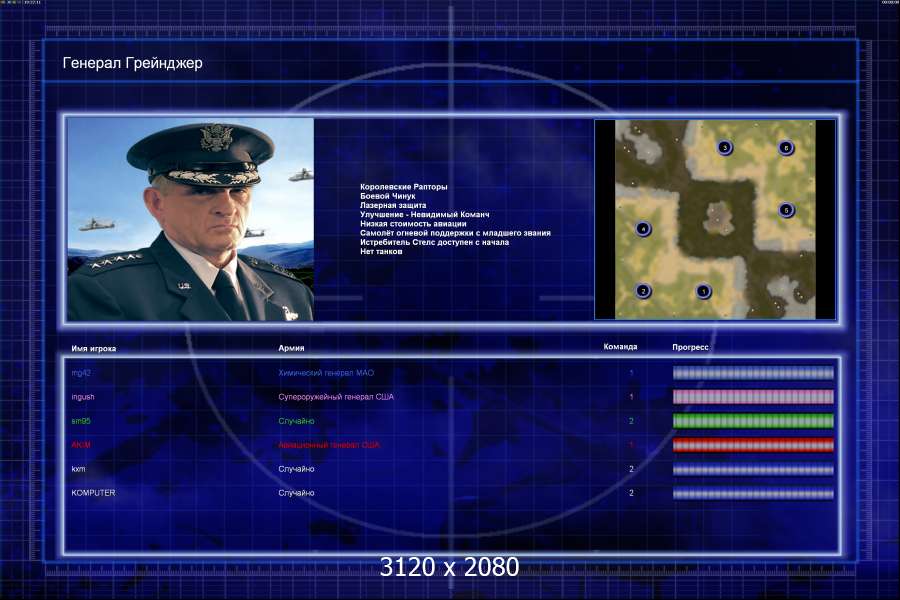
Task: Click the team number in kxm's row
Action: (x=631, y=469)
